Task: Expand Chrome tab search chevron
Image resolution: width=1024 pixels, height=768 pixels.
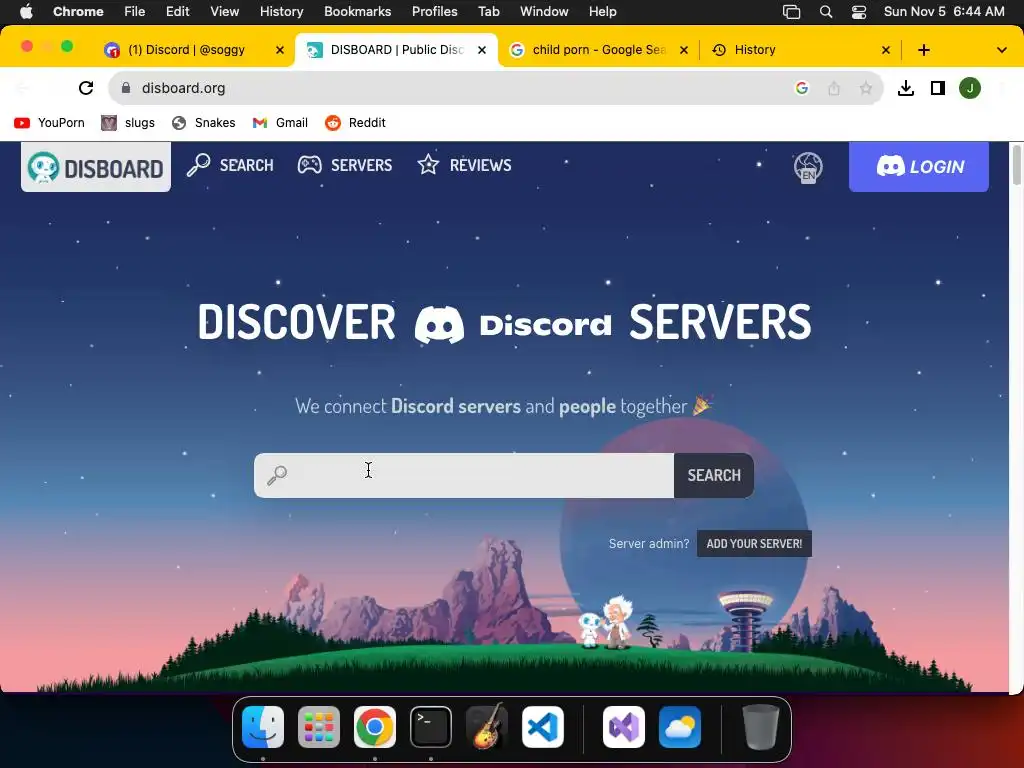Action: point(1002,50)
